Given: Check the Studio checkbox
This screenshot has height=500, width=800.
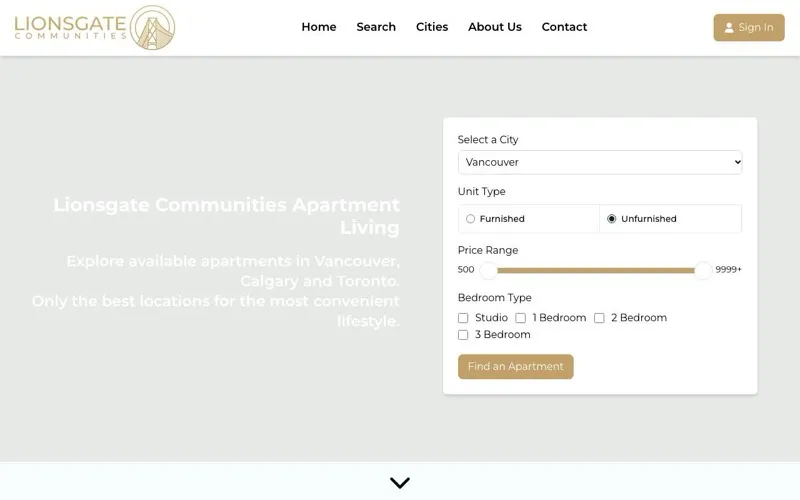Looking at the screenshot, I should tap(463, 318).
